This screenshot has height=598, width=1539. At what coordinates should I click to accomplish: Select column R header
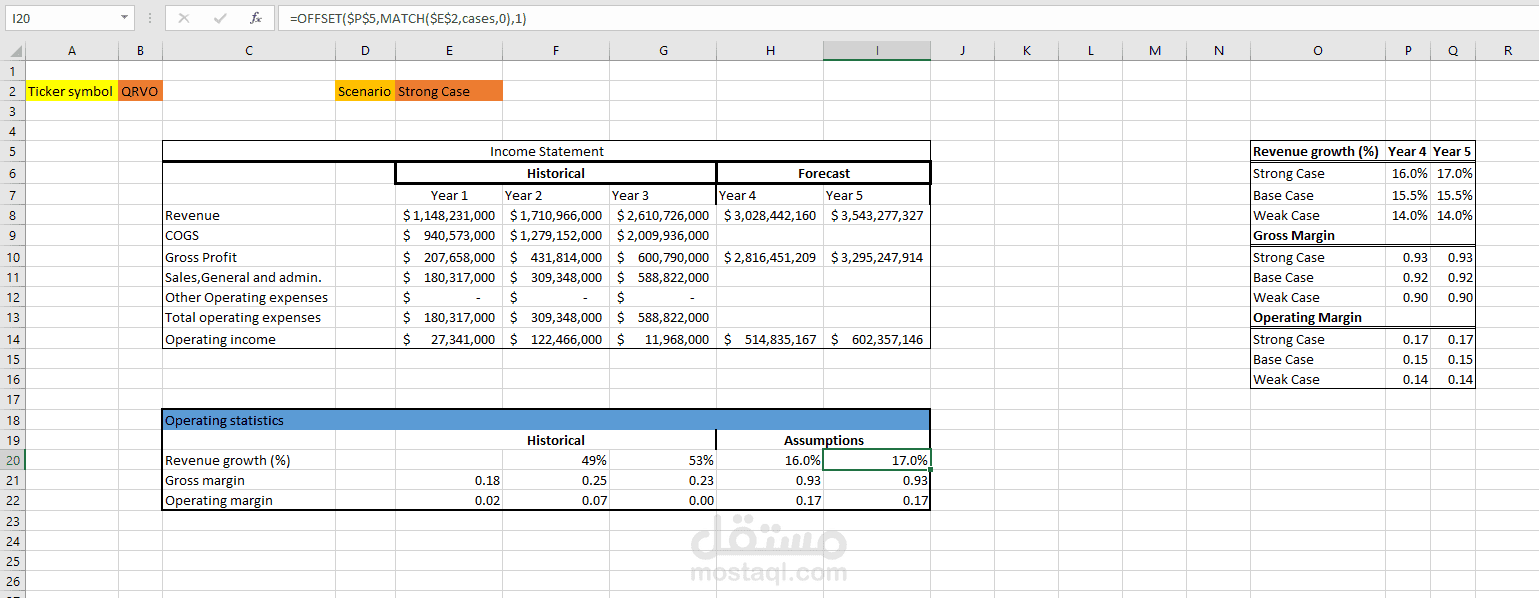click(x=1507, y=51)
